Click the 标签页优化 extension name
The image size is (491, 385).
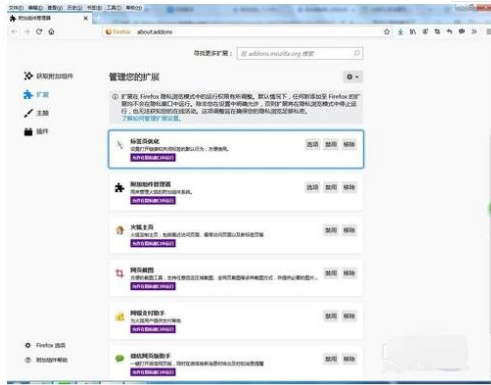point(145,141)
